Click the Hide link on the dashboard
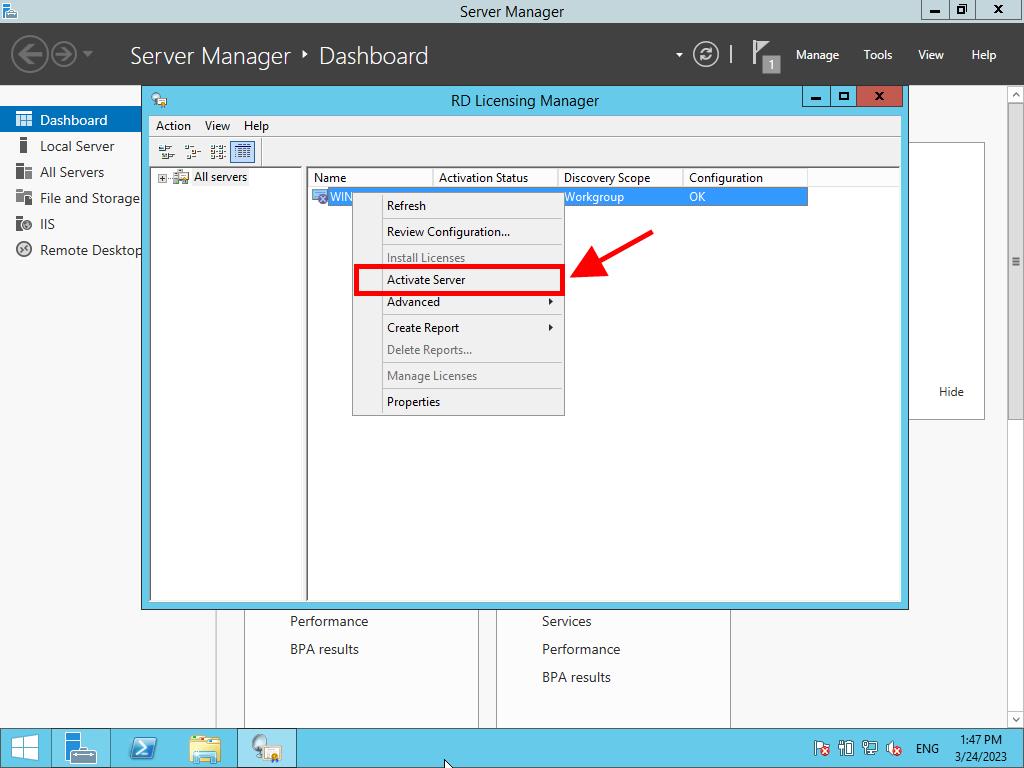Image resolution: width=1024 pixels, height=768 pixels. point(951,392)
